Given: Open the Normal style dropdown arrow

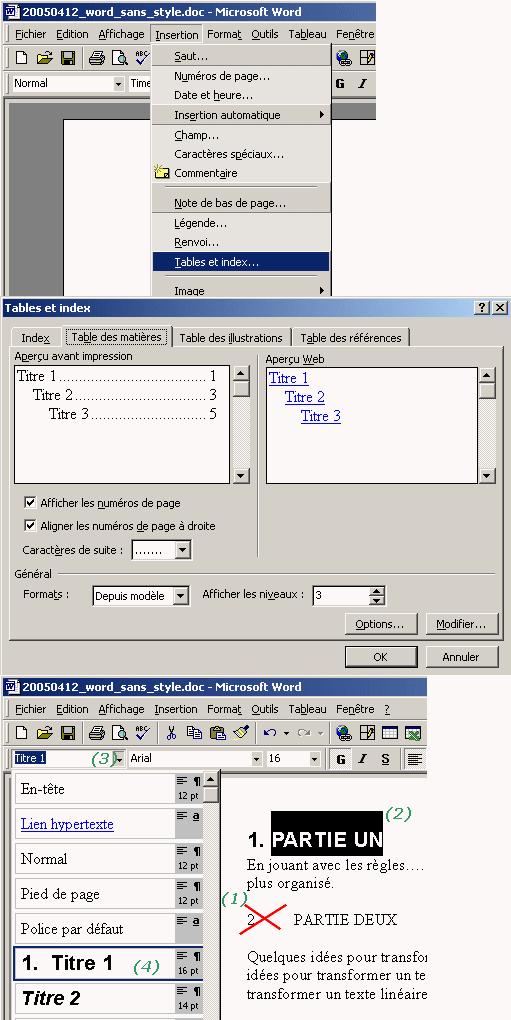Looking at the screenshot, I should [118, 83].
